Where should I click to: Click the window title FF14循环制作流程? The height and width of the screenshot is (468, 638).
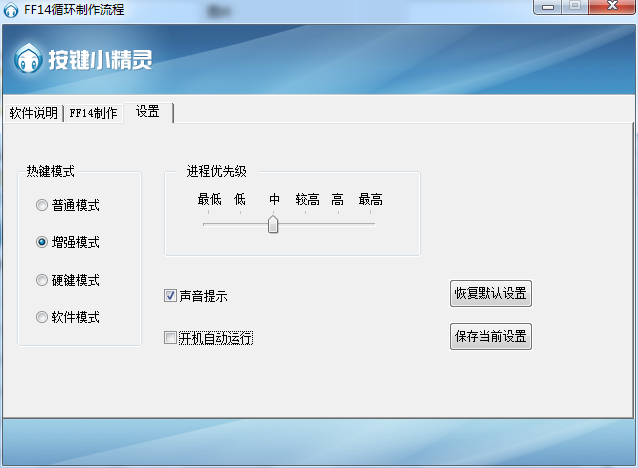(74, 9)
